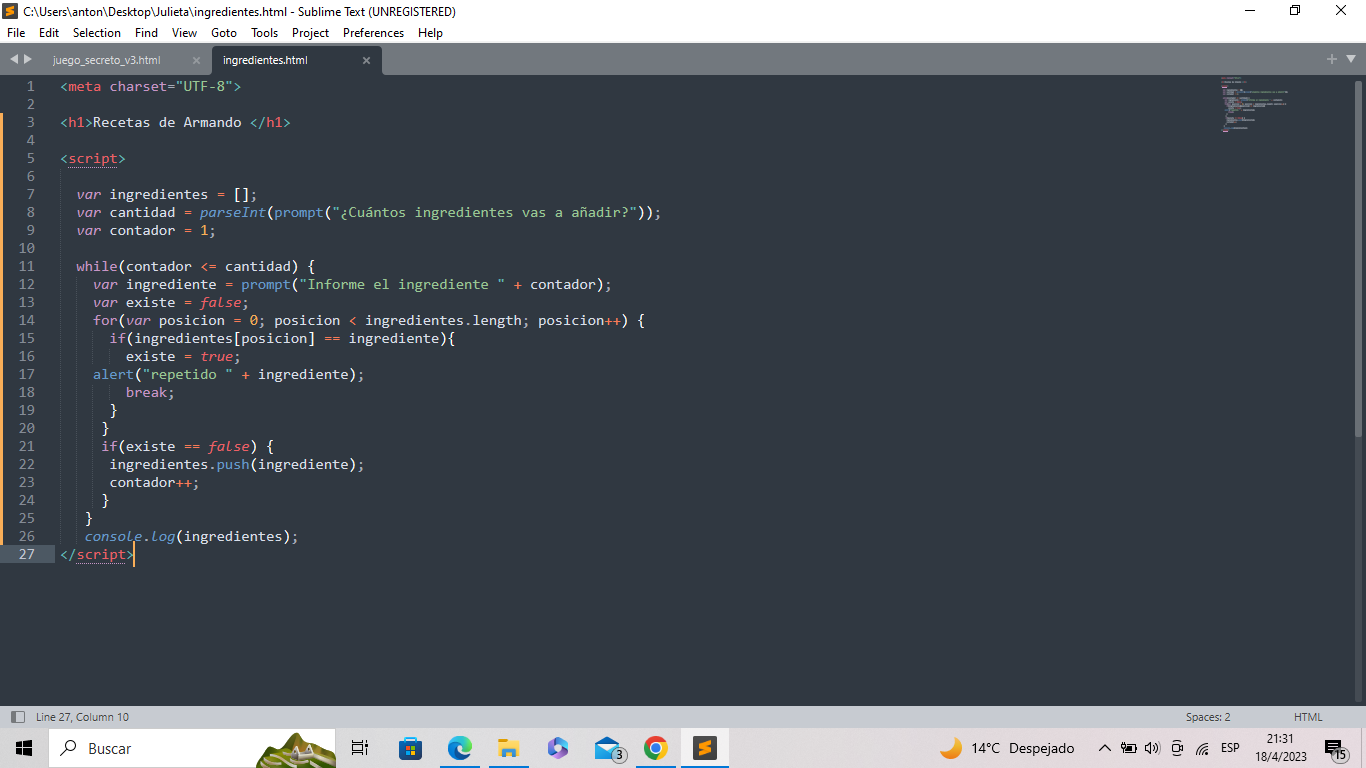Open volume control tray icon

click(1152, 748)
